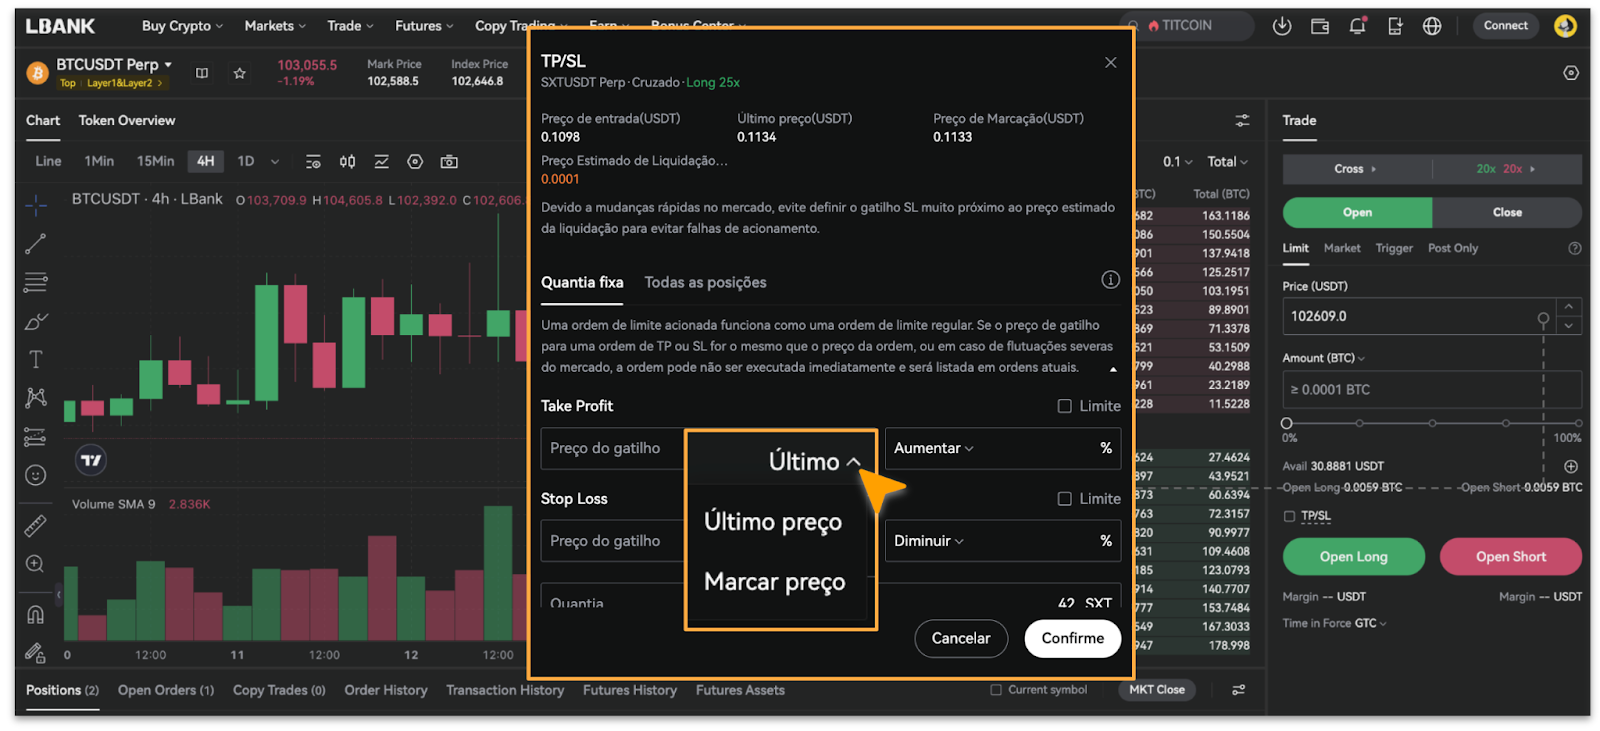
Task: Open the candlestick chart type icon
Action: tap(347, 162)
